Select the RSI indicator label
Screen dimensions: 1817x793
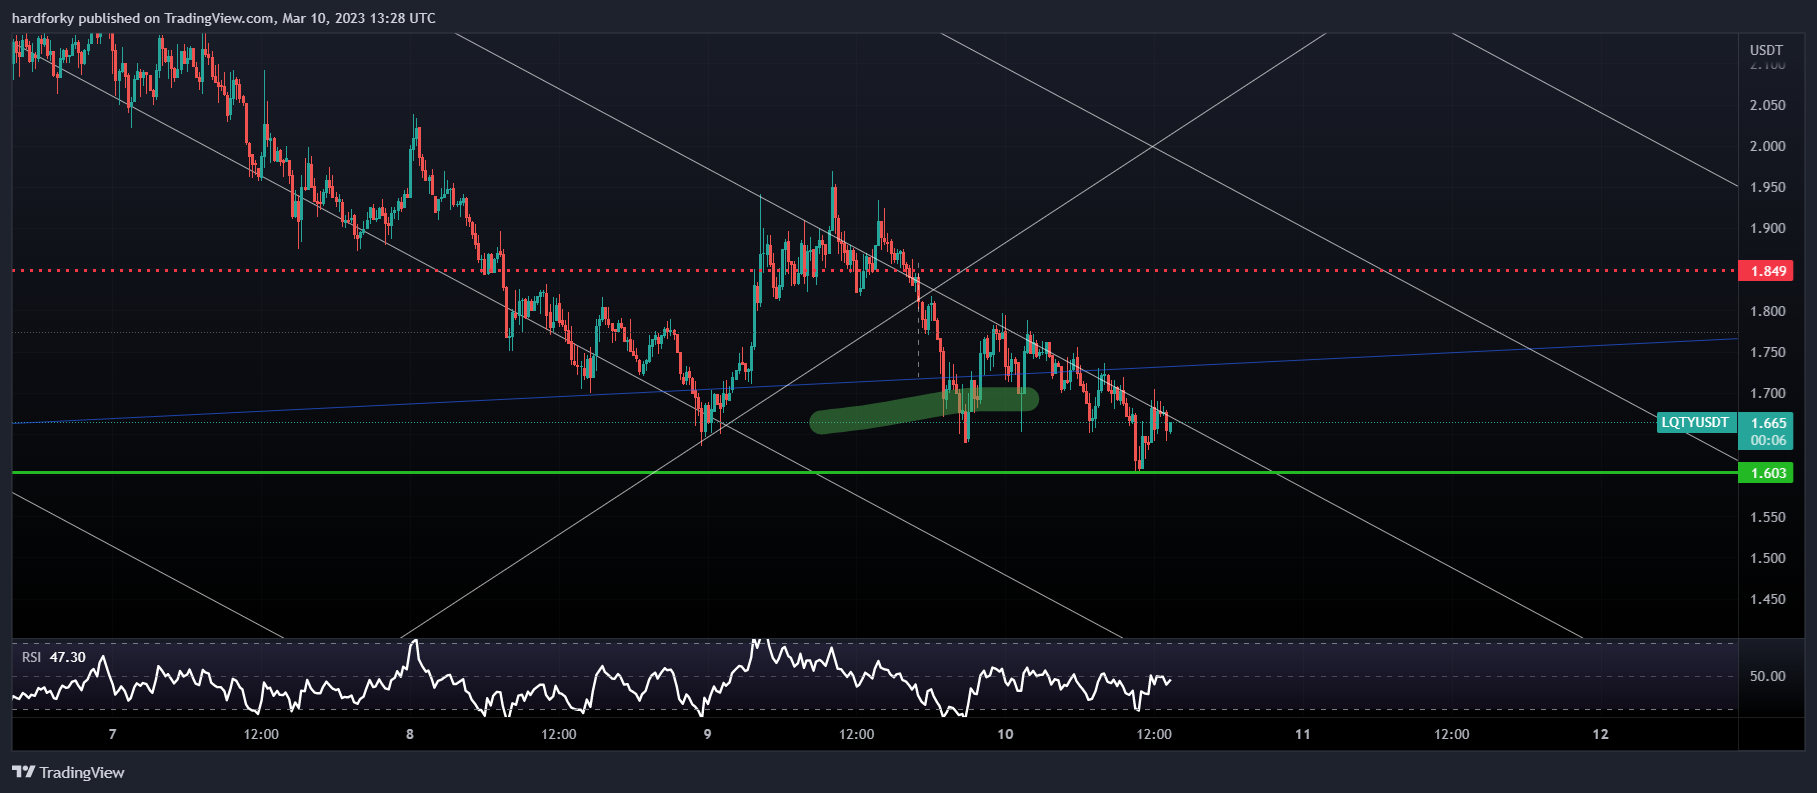click(x=32, y=657)
